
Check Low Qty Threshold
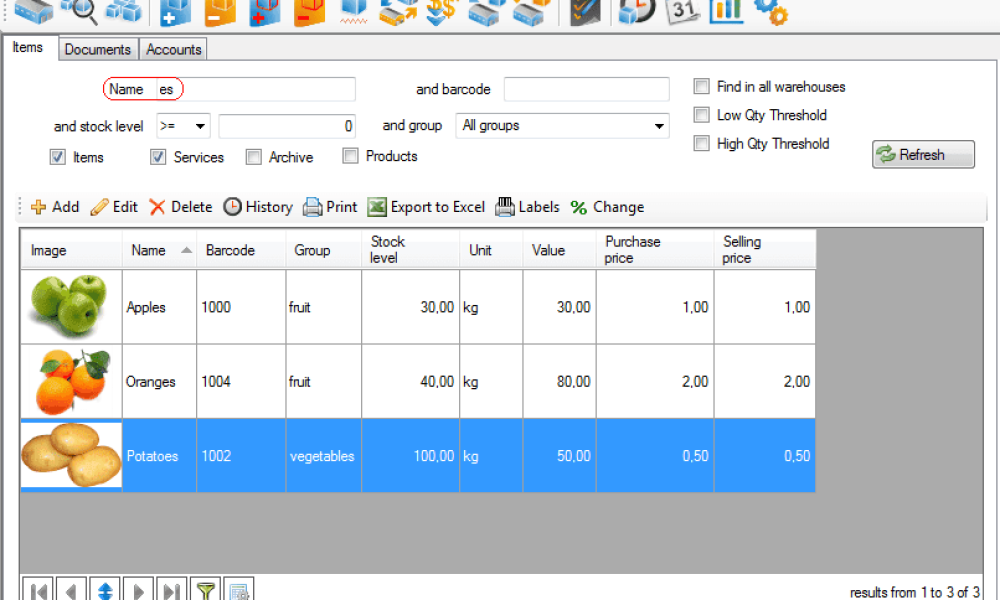(x=702, y=115)
